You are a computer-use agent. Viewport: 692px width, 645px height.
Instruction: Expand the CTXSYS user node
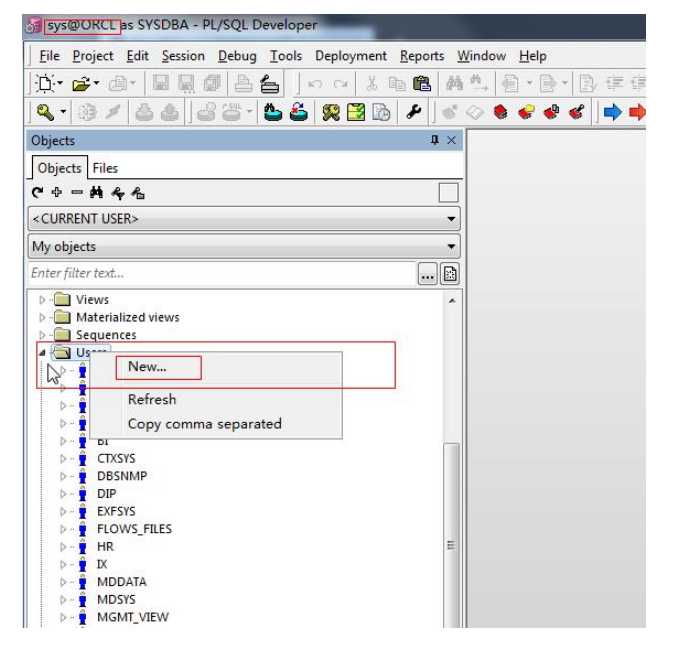(x=63, y=459)
